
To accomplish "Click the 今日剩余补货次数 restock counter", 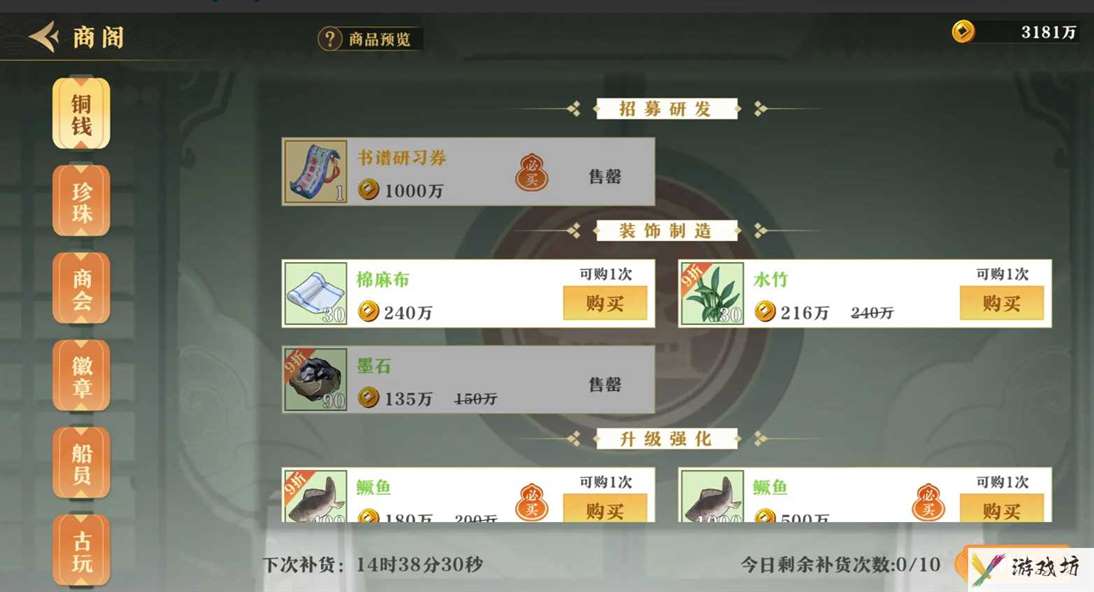I will [841, 564].
